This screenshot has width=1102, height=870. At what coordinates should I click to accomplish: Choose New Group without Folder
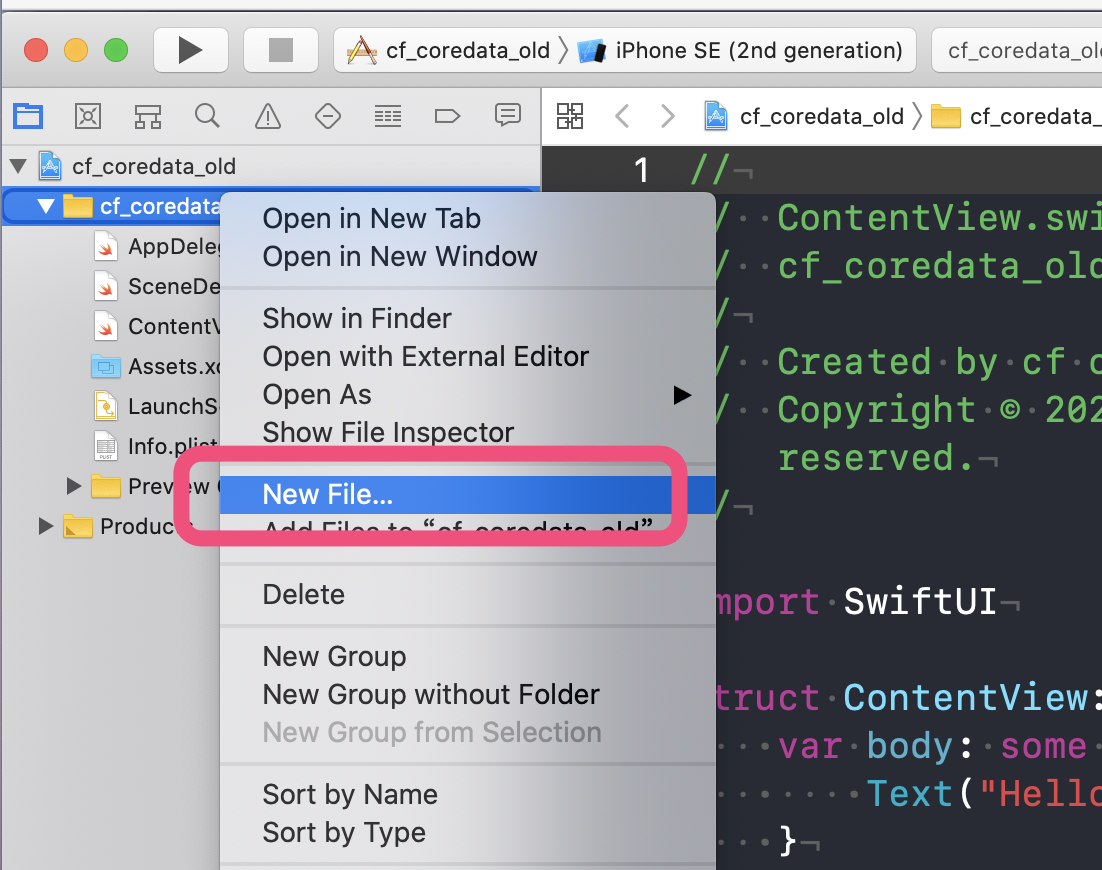(467, 694)
